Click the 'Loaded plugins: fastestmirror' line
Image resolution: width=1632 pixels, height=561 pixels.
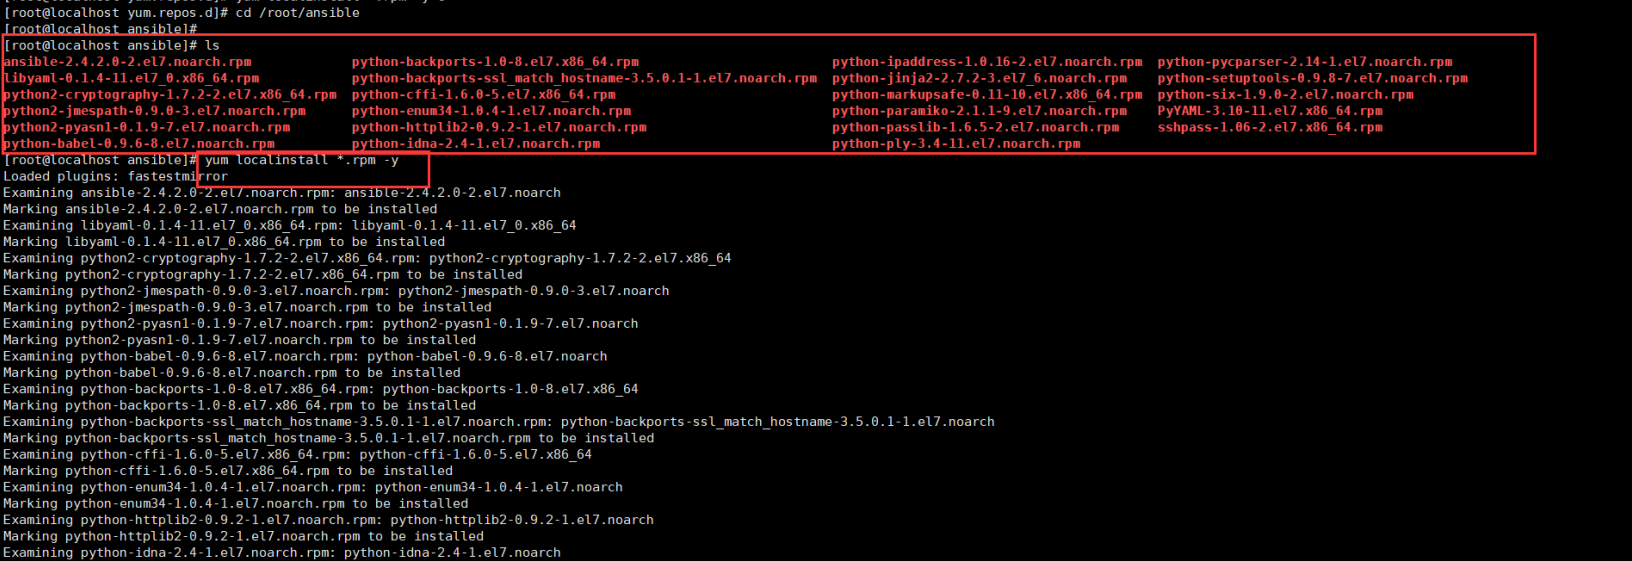tap(116, 177)
